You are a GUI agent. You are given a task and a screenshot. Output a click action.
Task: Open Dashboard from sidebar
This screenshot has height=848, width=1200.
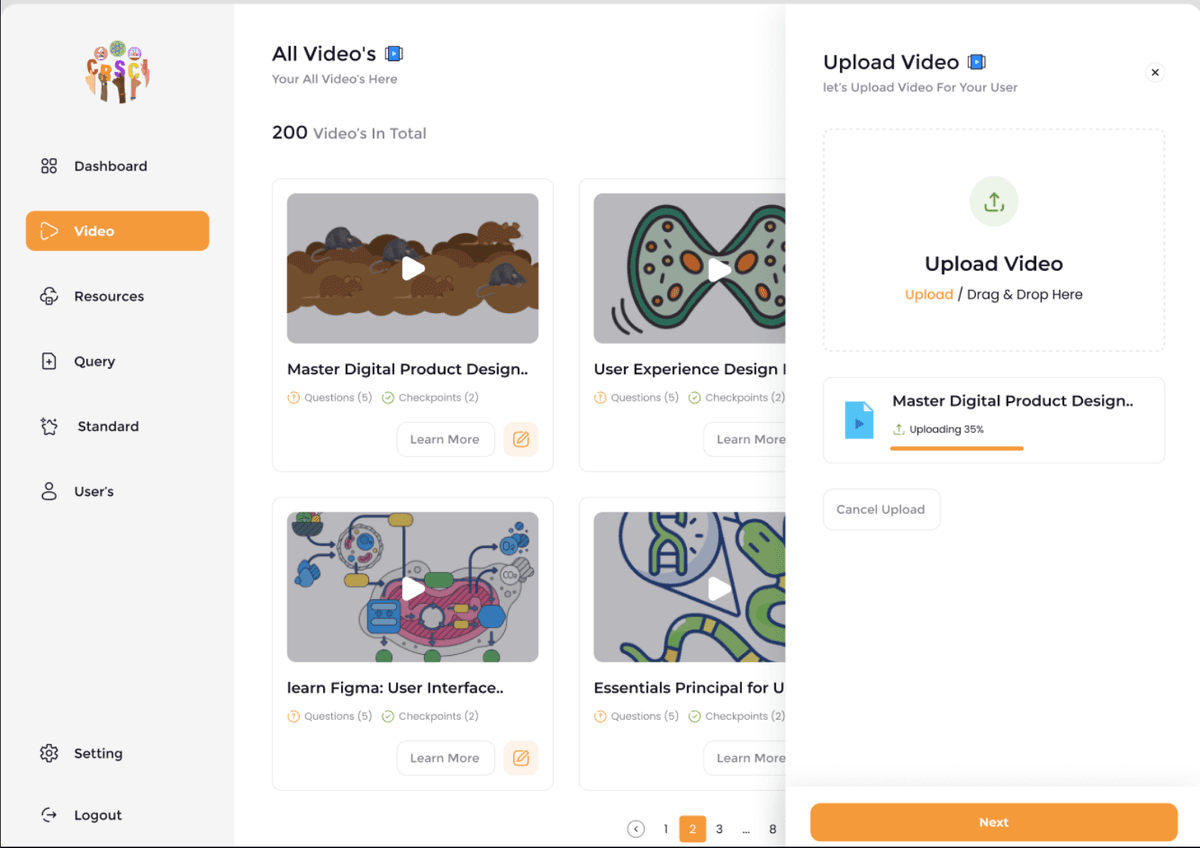pos(110,166)
